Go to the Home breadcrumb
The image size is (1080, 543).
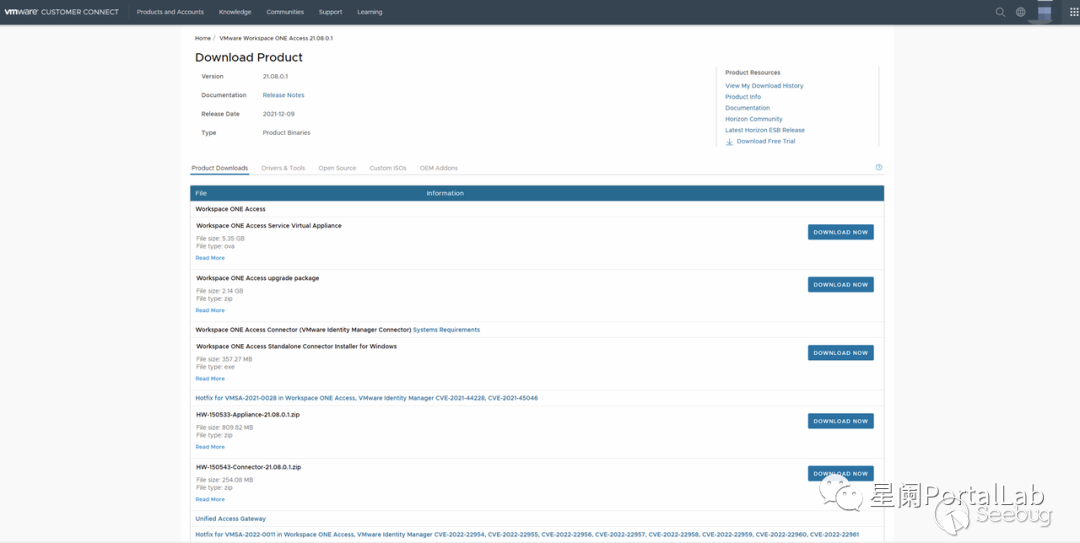202,39
